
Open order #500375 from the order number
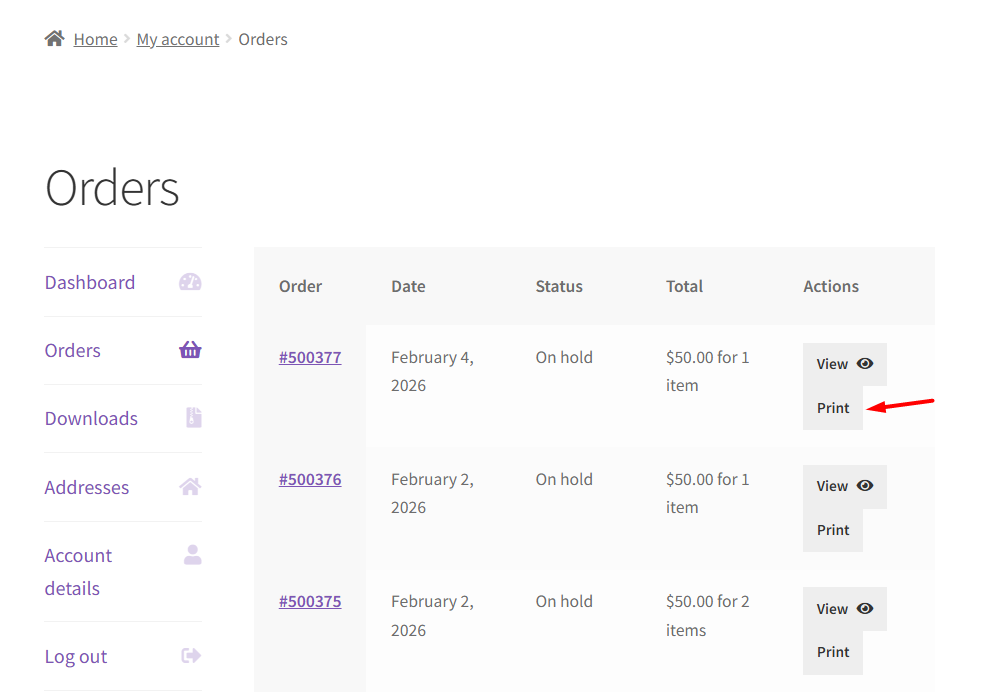310,601
